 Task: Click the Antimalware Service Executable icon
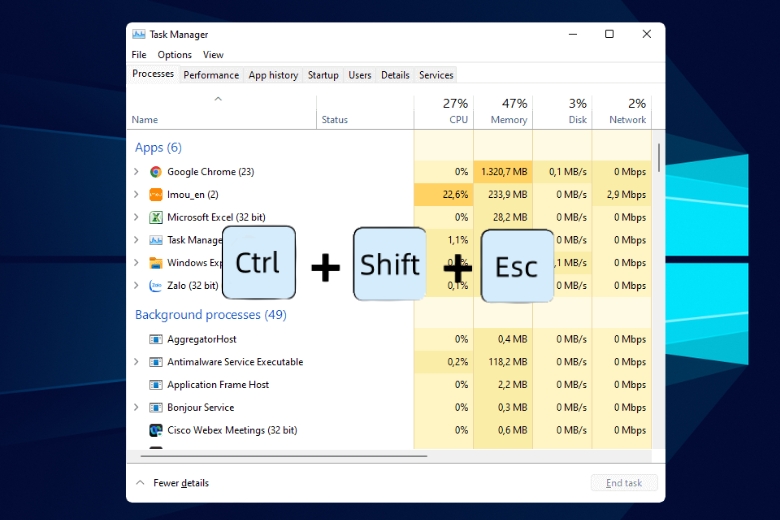(156, 362)
